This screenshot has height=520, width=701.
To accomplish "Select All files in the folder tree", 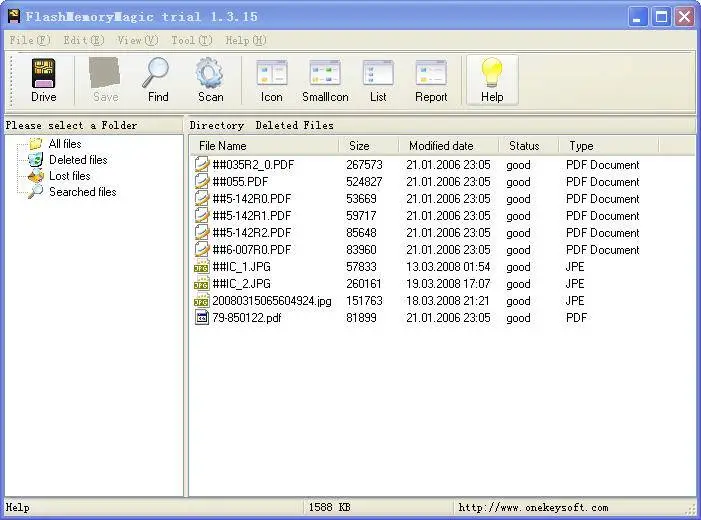I will 65,144.
